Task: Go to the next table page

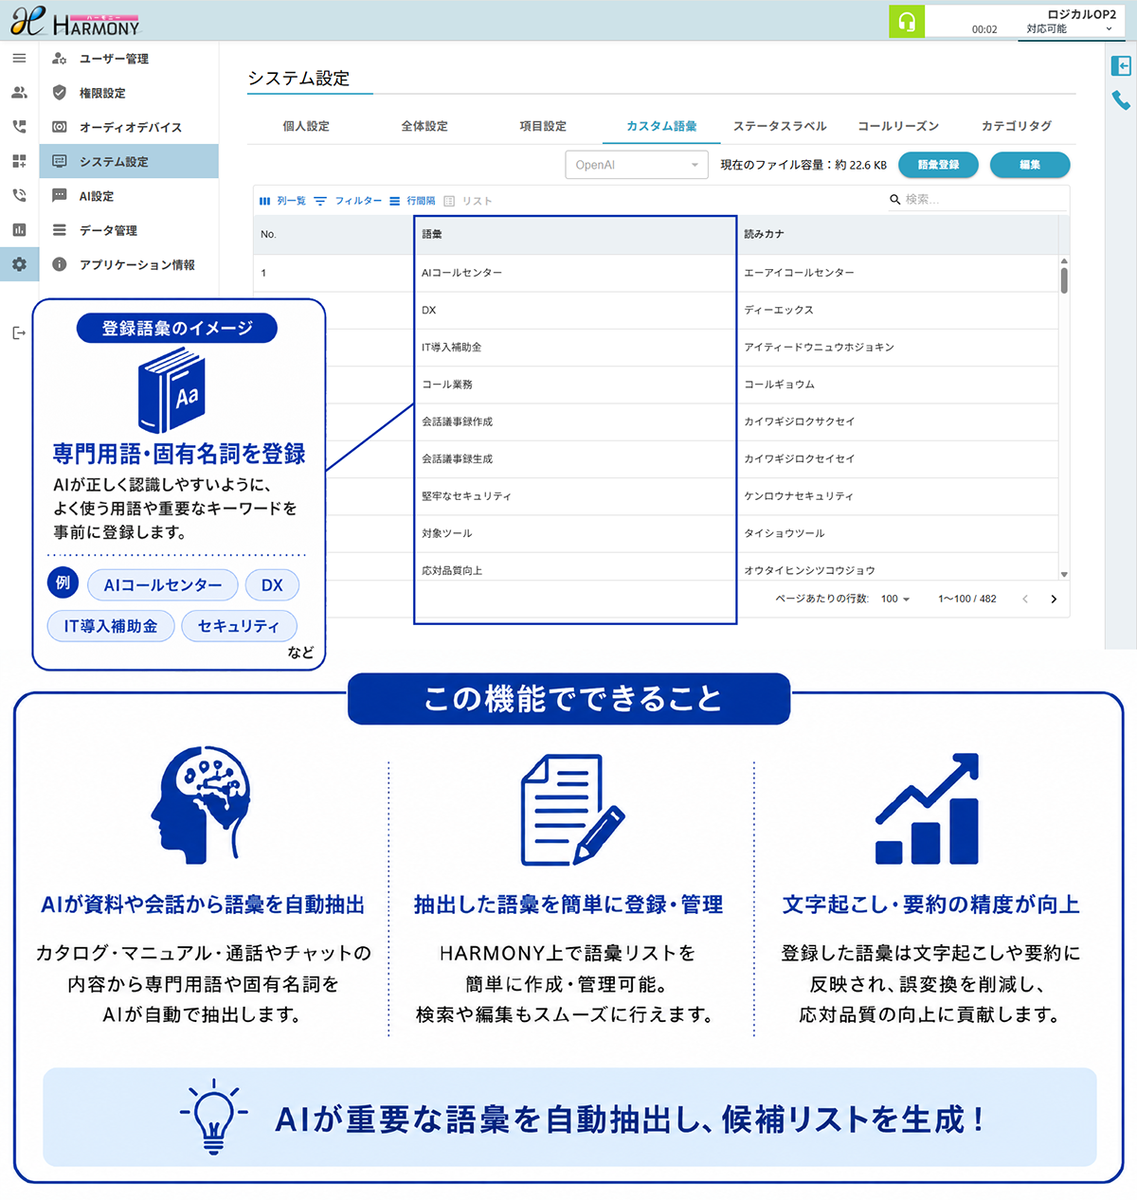Action: tap(1053, 599)
